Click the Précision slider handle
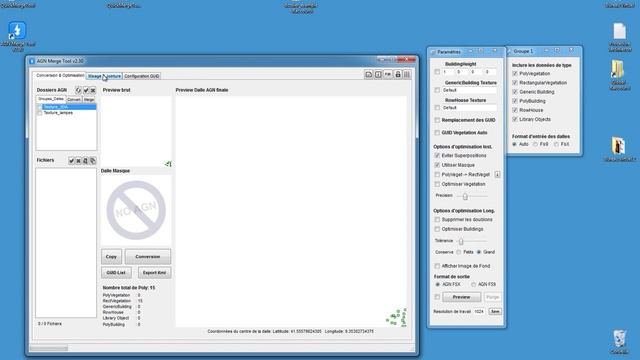This screenshot has width=640, height=360. 465,197
